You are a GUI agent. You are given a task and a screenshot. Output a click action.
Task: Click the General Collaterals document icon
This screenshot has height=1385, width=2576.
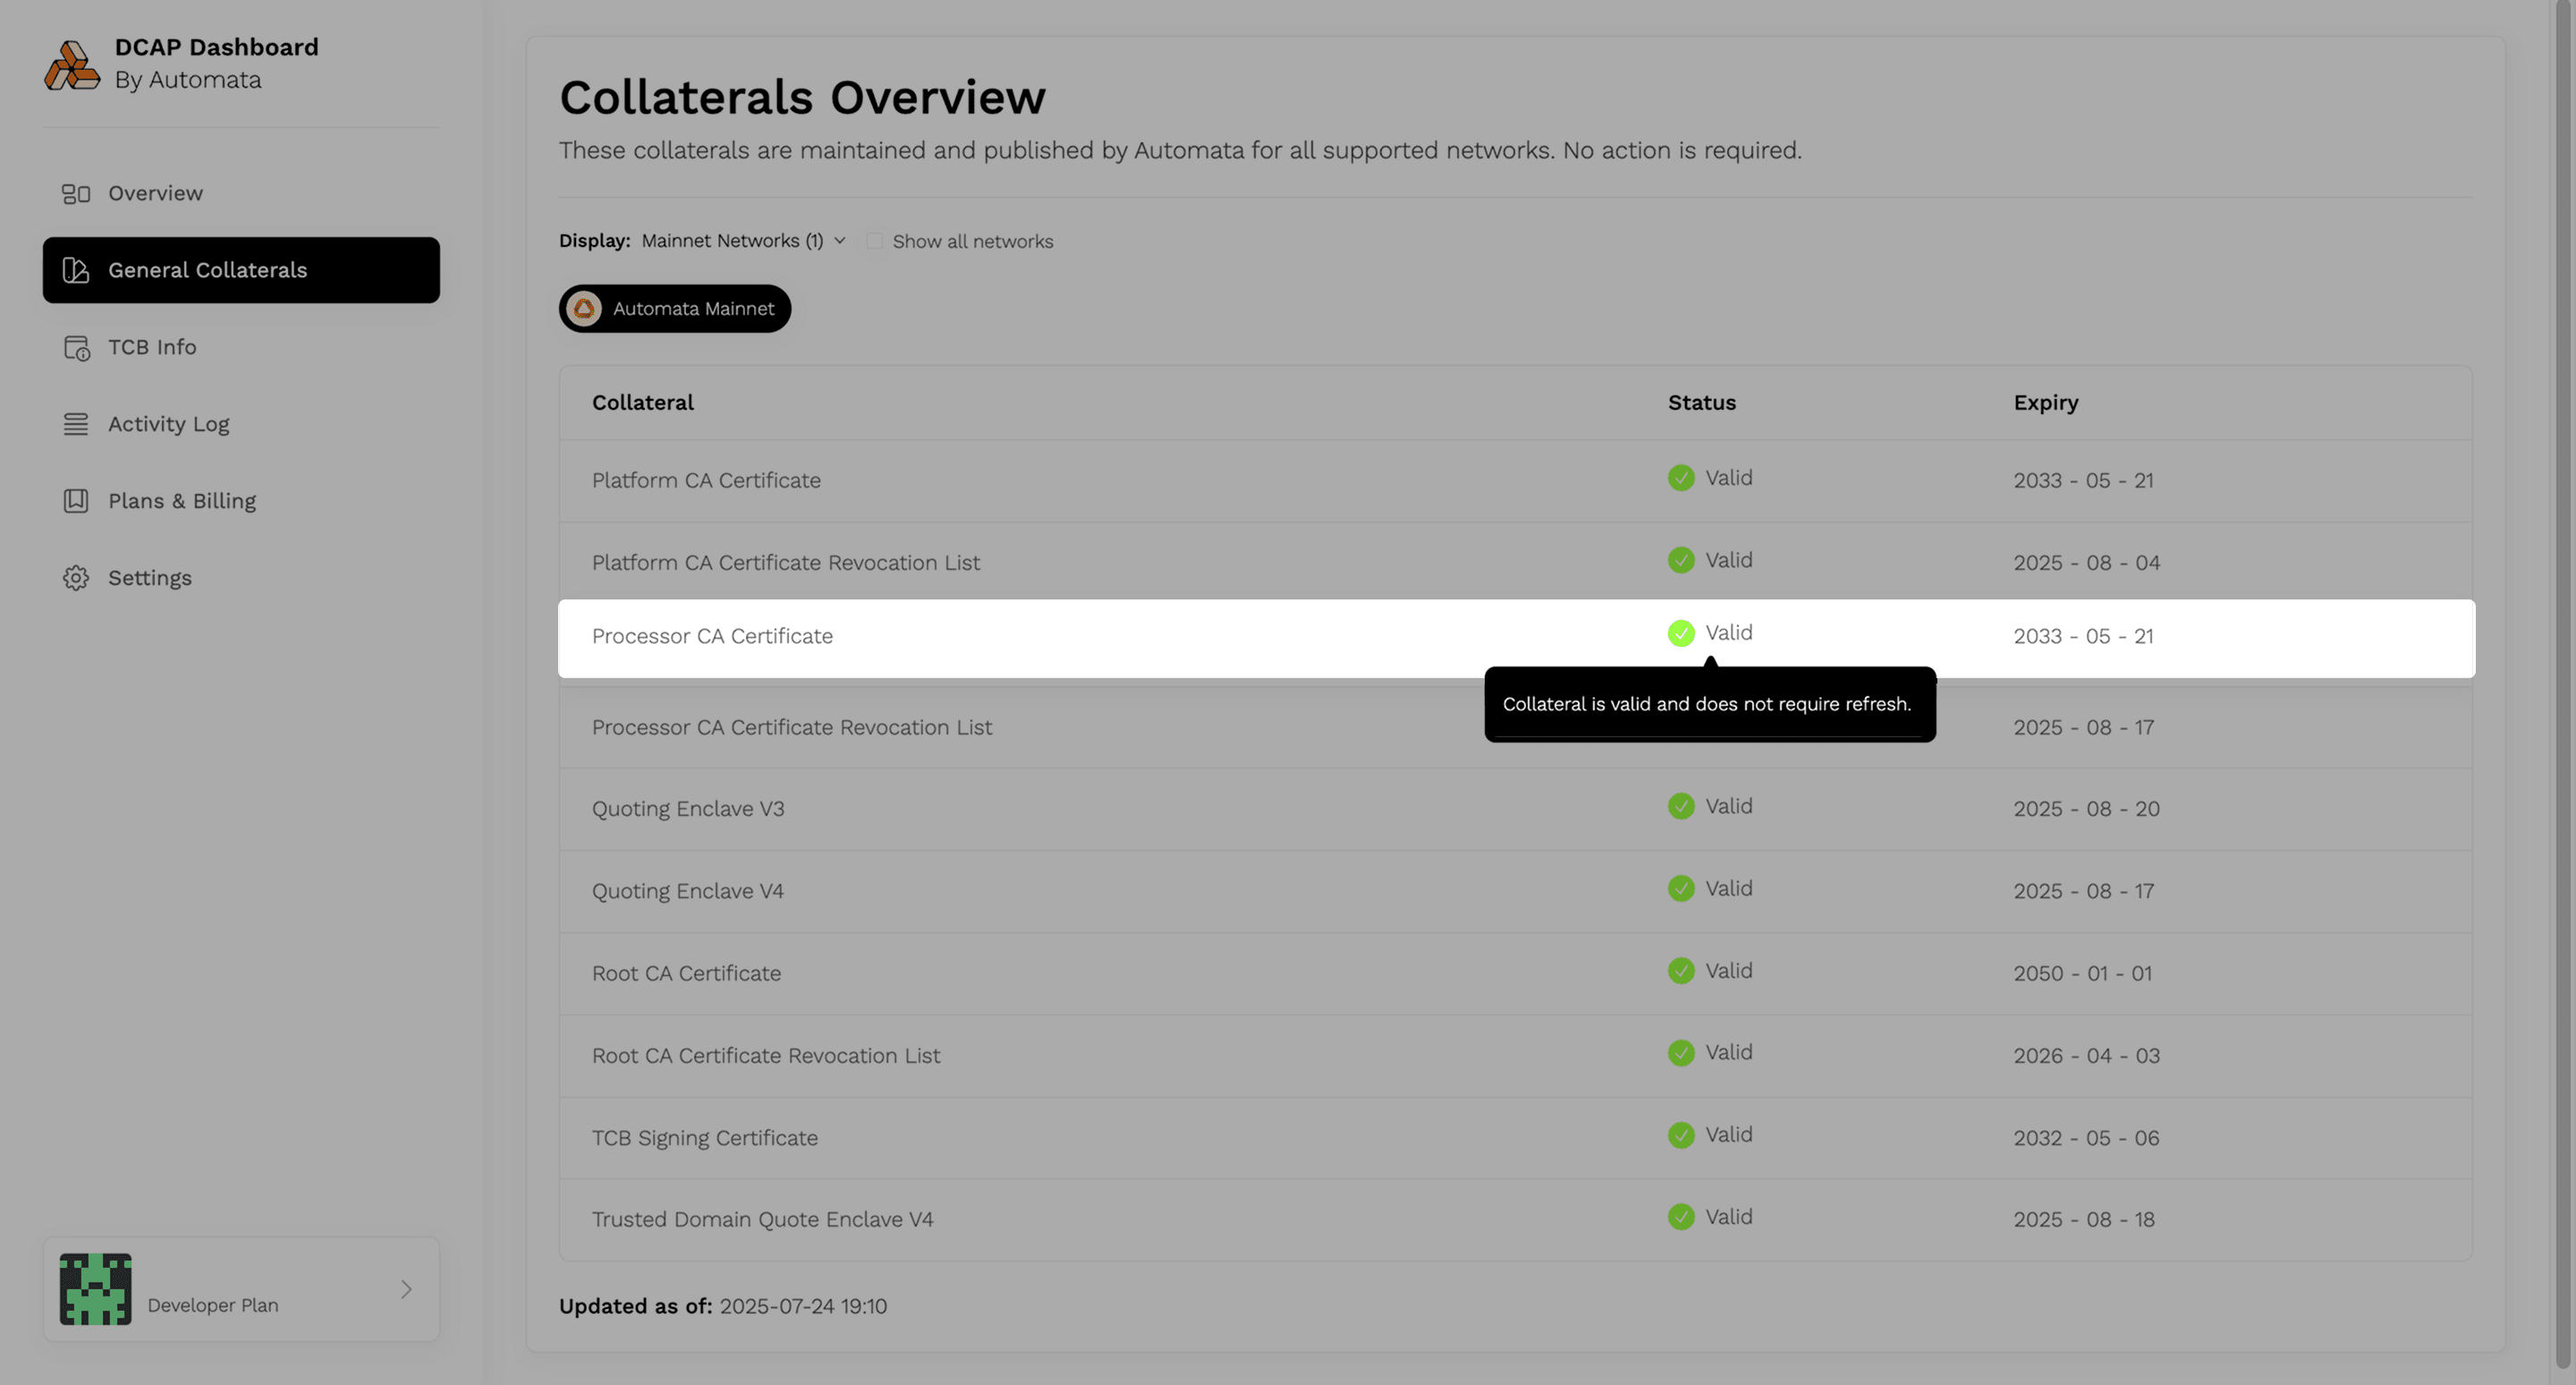coord(76,270)
